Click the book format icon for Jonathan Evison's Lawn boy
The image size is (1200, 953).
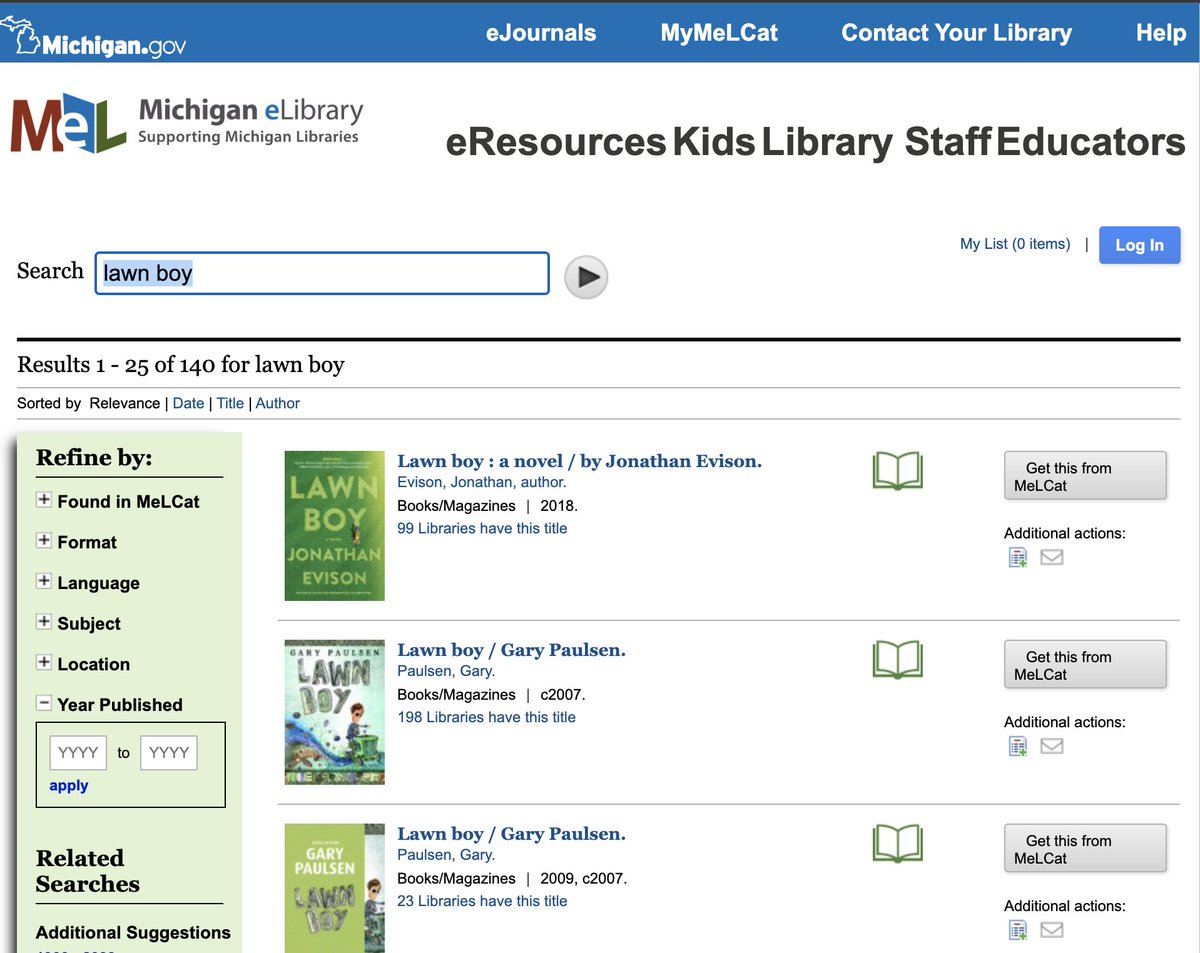pyautogui.click(x=897, y=471)
